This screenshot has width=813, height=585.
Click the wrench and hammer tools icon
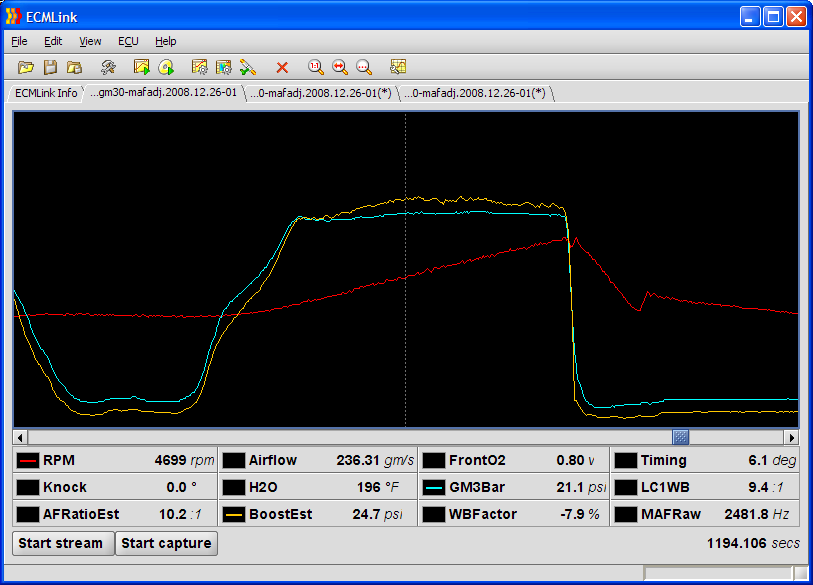[x=108, y=67]
